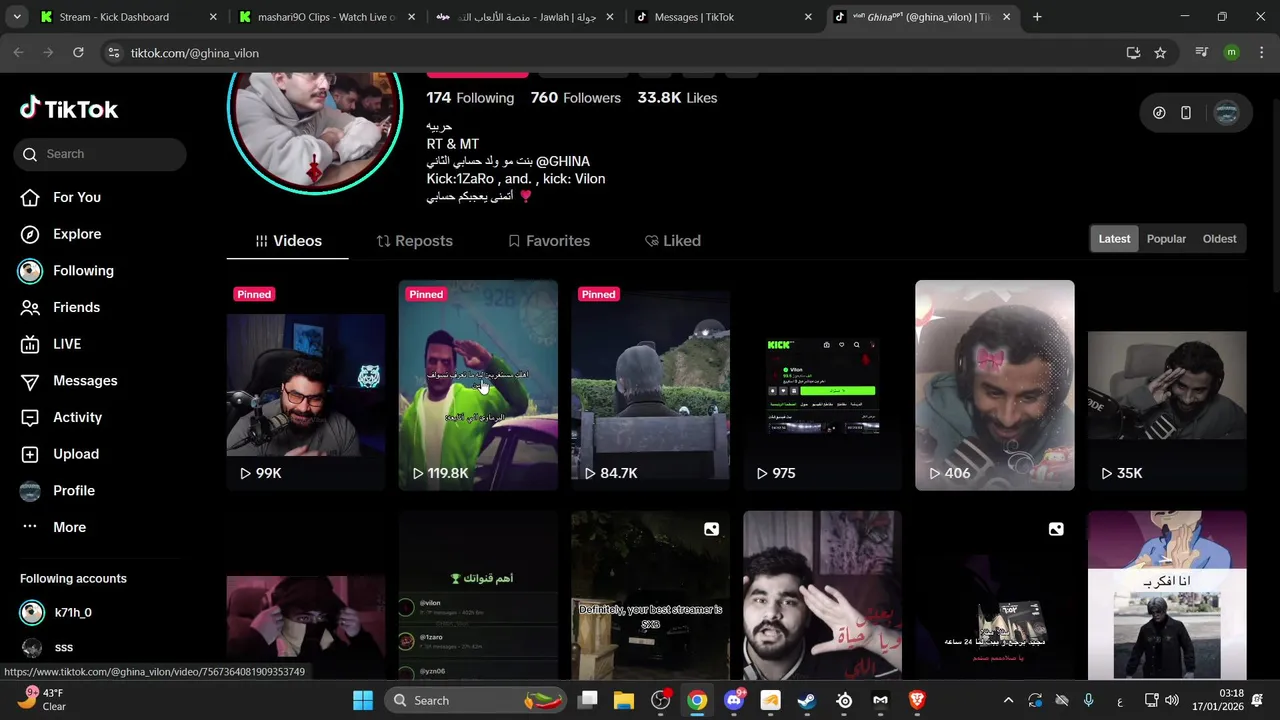This screenshot has width=1280, height=720.
Task: Switch to the Liked tab
Action: point(673,241)
